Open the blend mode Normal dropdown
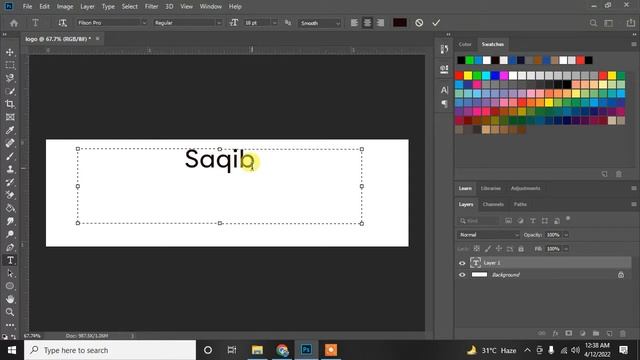The height and width of the screenshot is (360, 640). (x=488, y=235)
